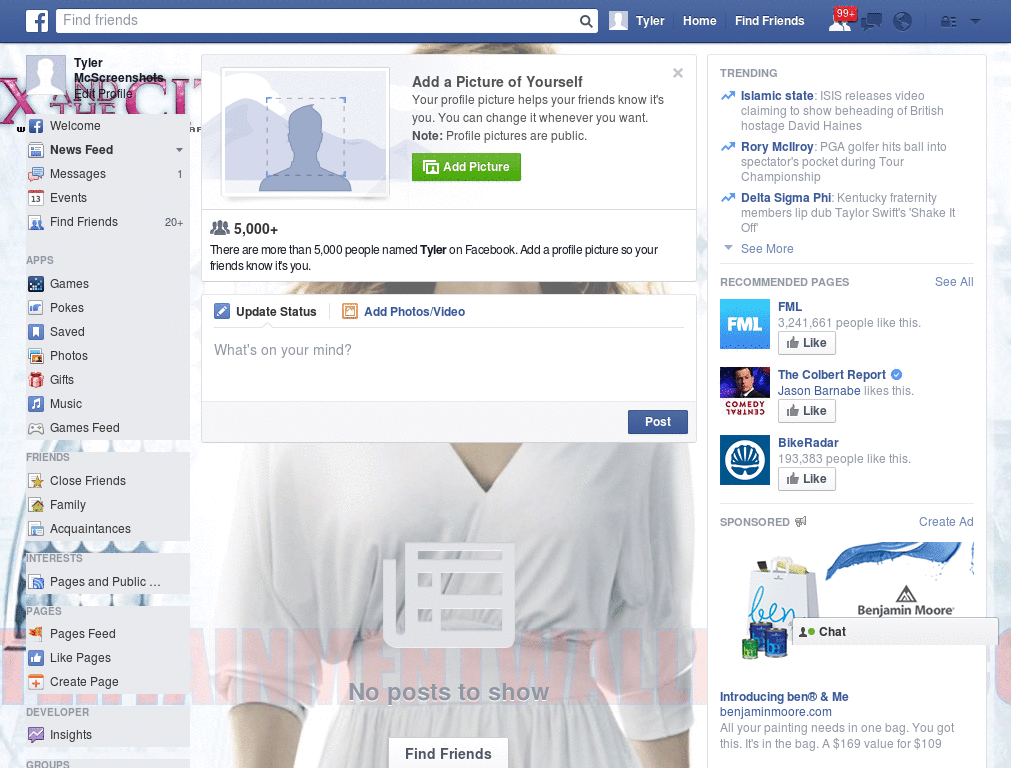The width and height of the screenshot is (1024, 768).
Task: Click the search magnifier icon
Action: (x=586, y=22)
